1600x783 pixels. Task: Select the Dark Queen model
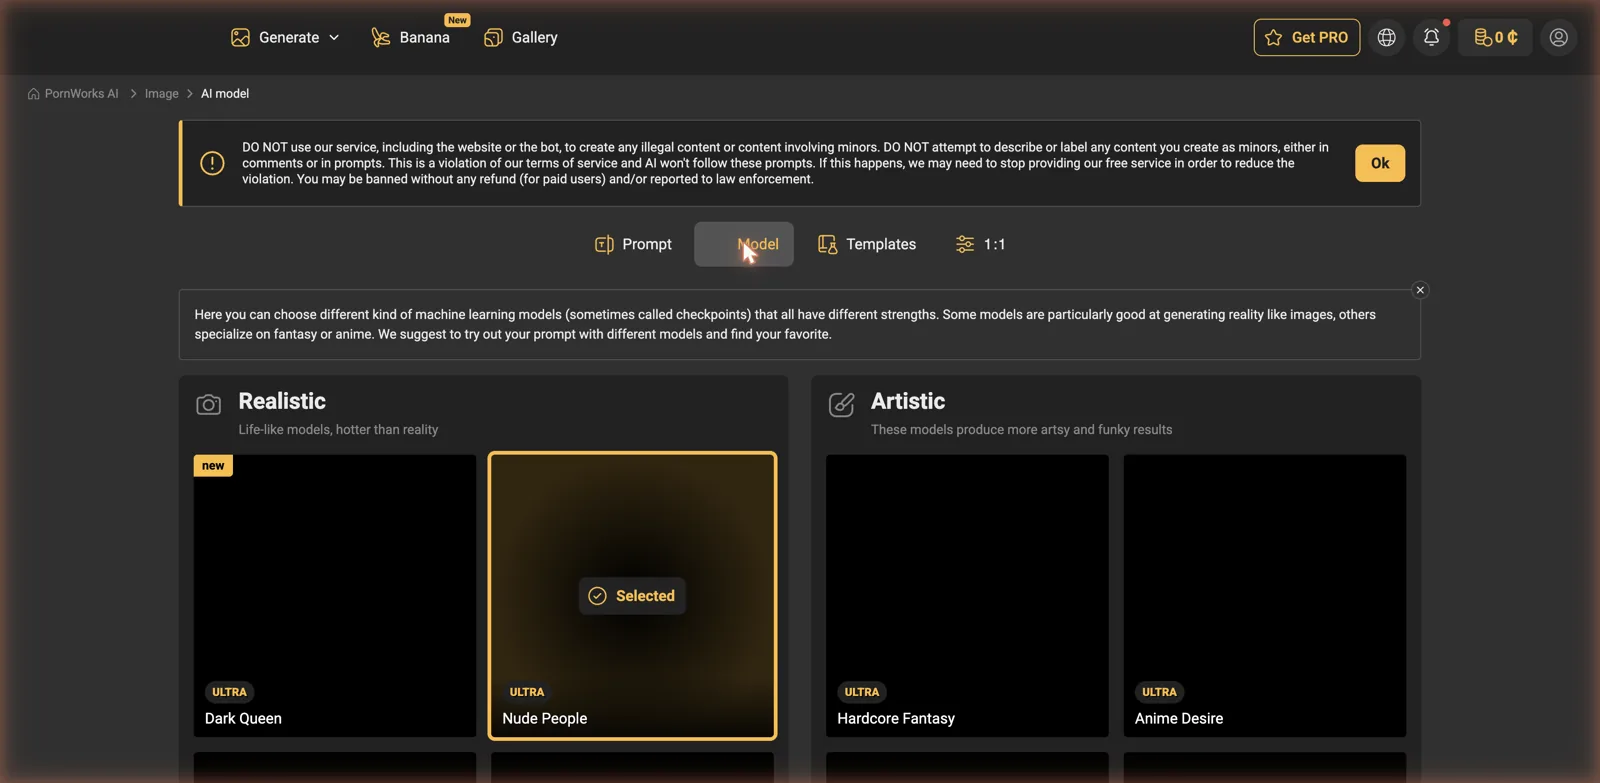(x=335, y=596)
